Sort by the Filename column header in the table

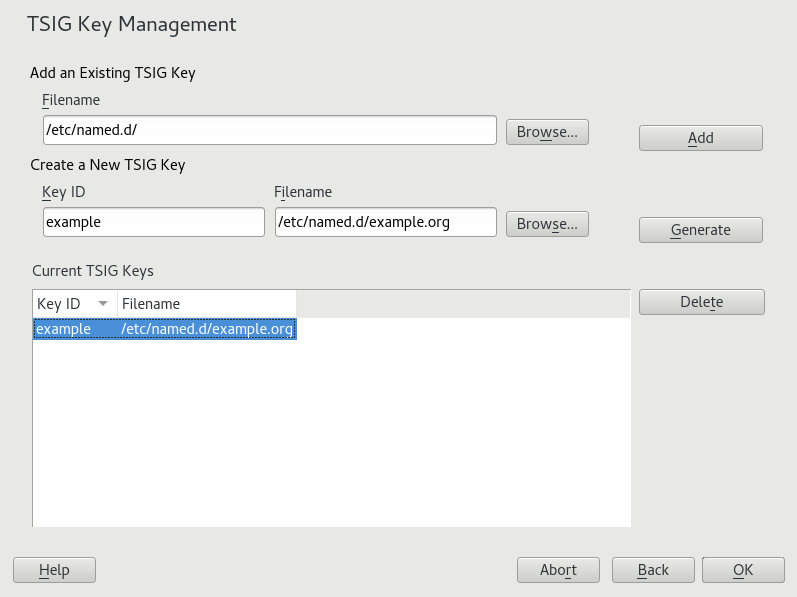(205, 304)
